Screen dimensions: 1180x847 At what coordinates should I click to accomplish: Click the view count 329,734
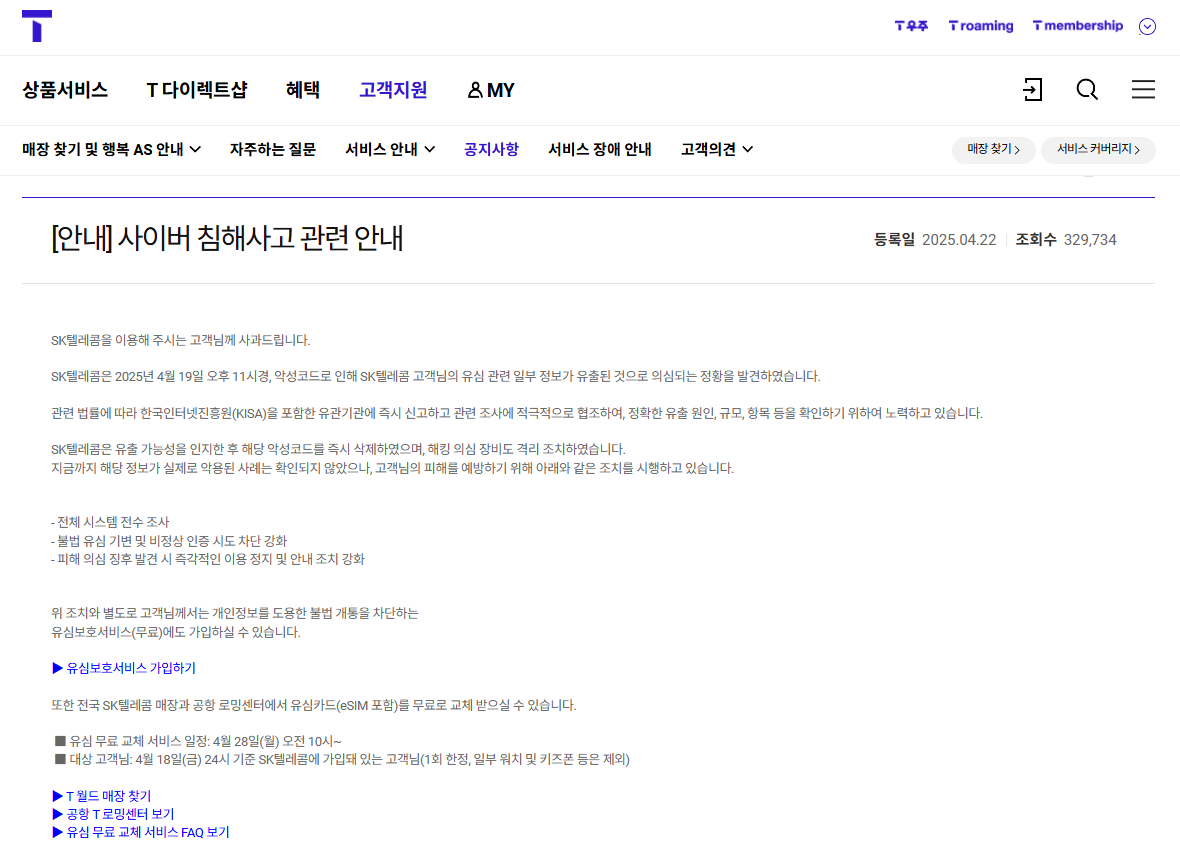(1090, 240)
